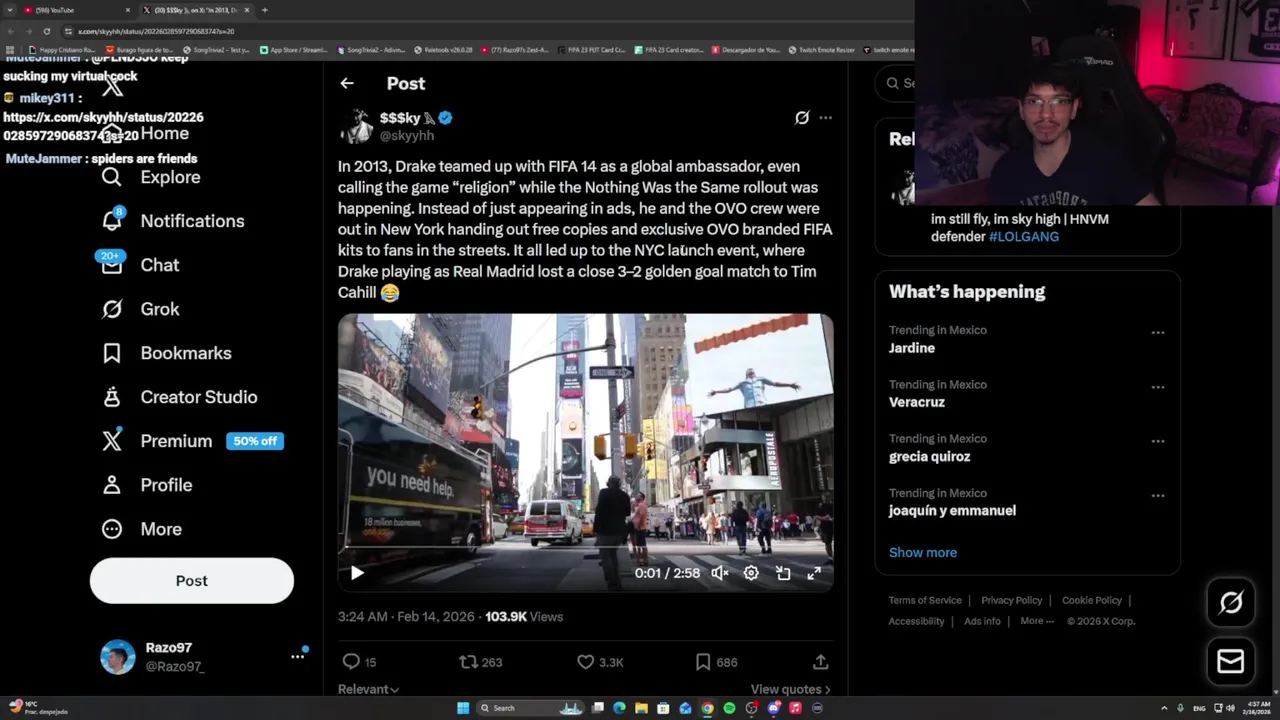
Task: Open account menu dots next to Razo97
Action: pos(297,656)
